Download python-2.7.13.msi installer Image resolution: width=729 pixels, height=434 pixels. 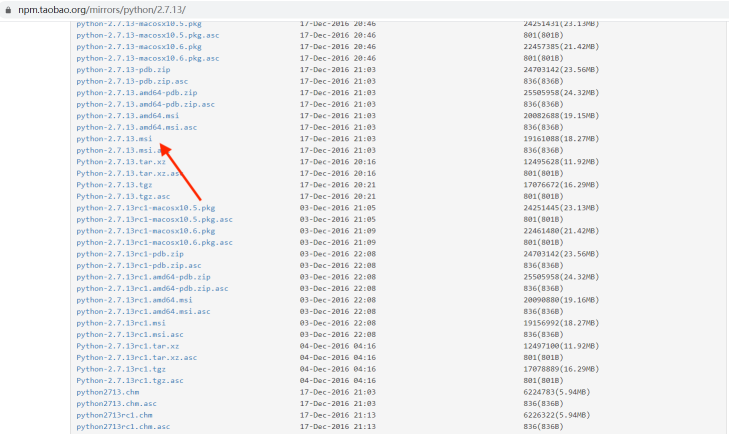[114, 139]
